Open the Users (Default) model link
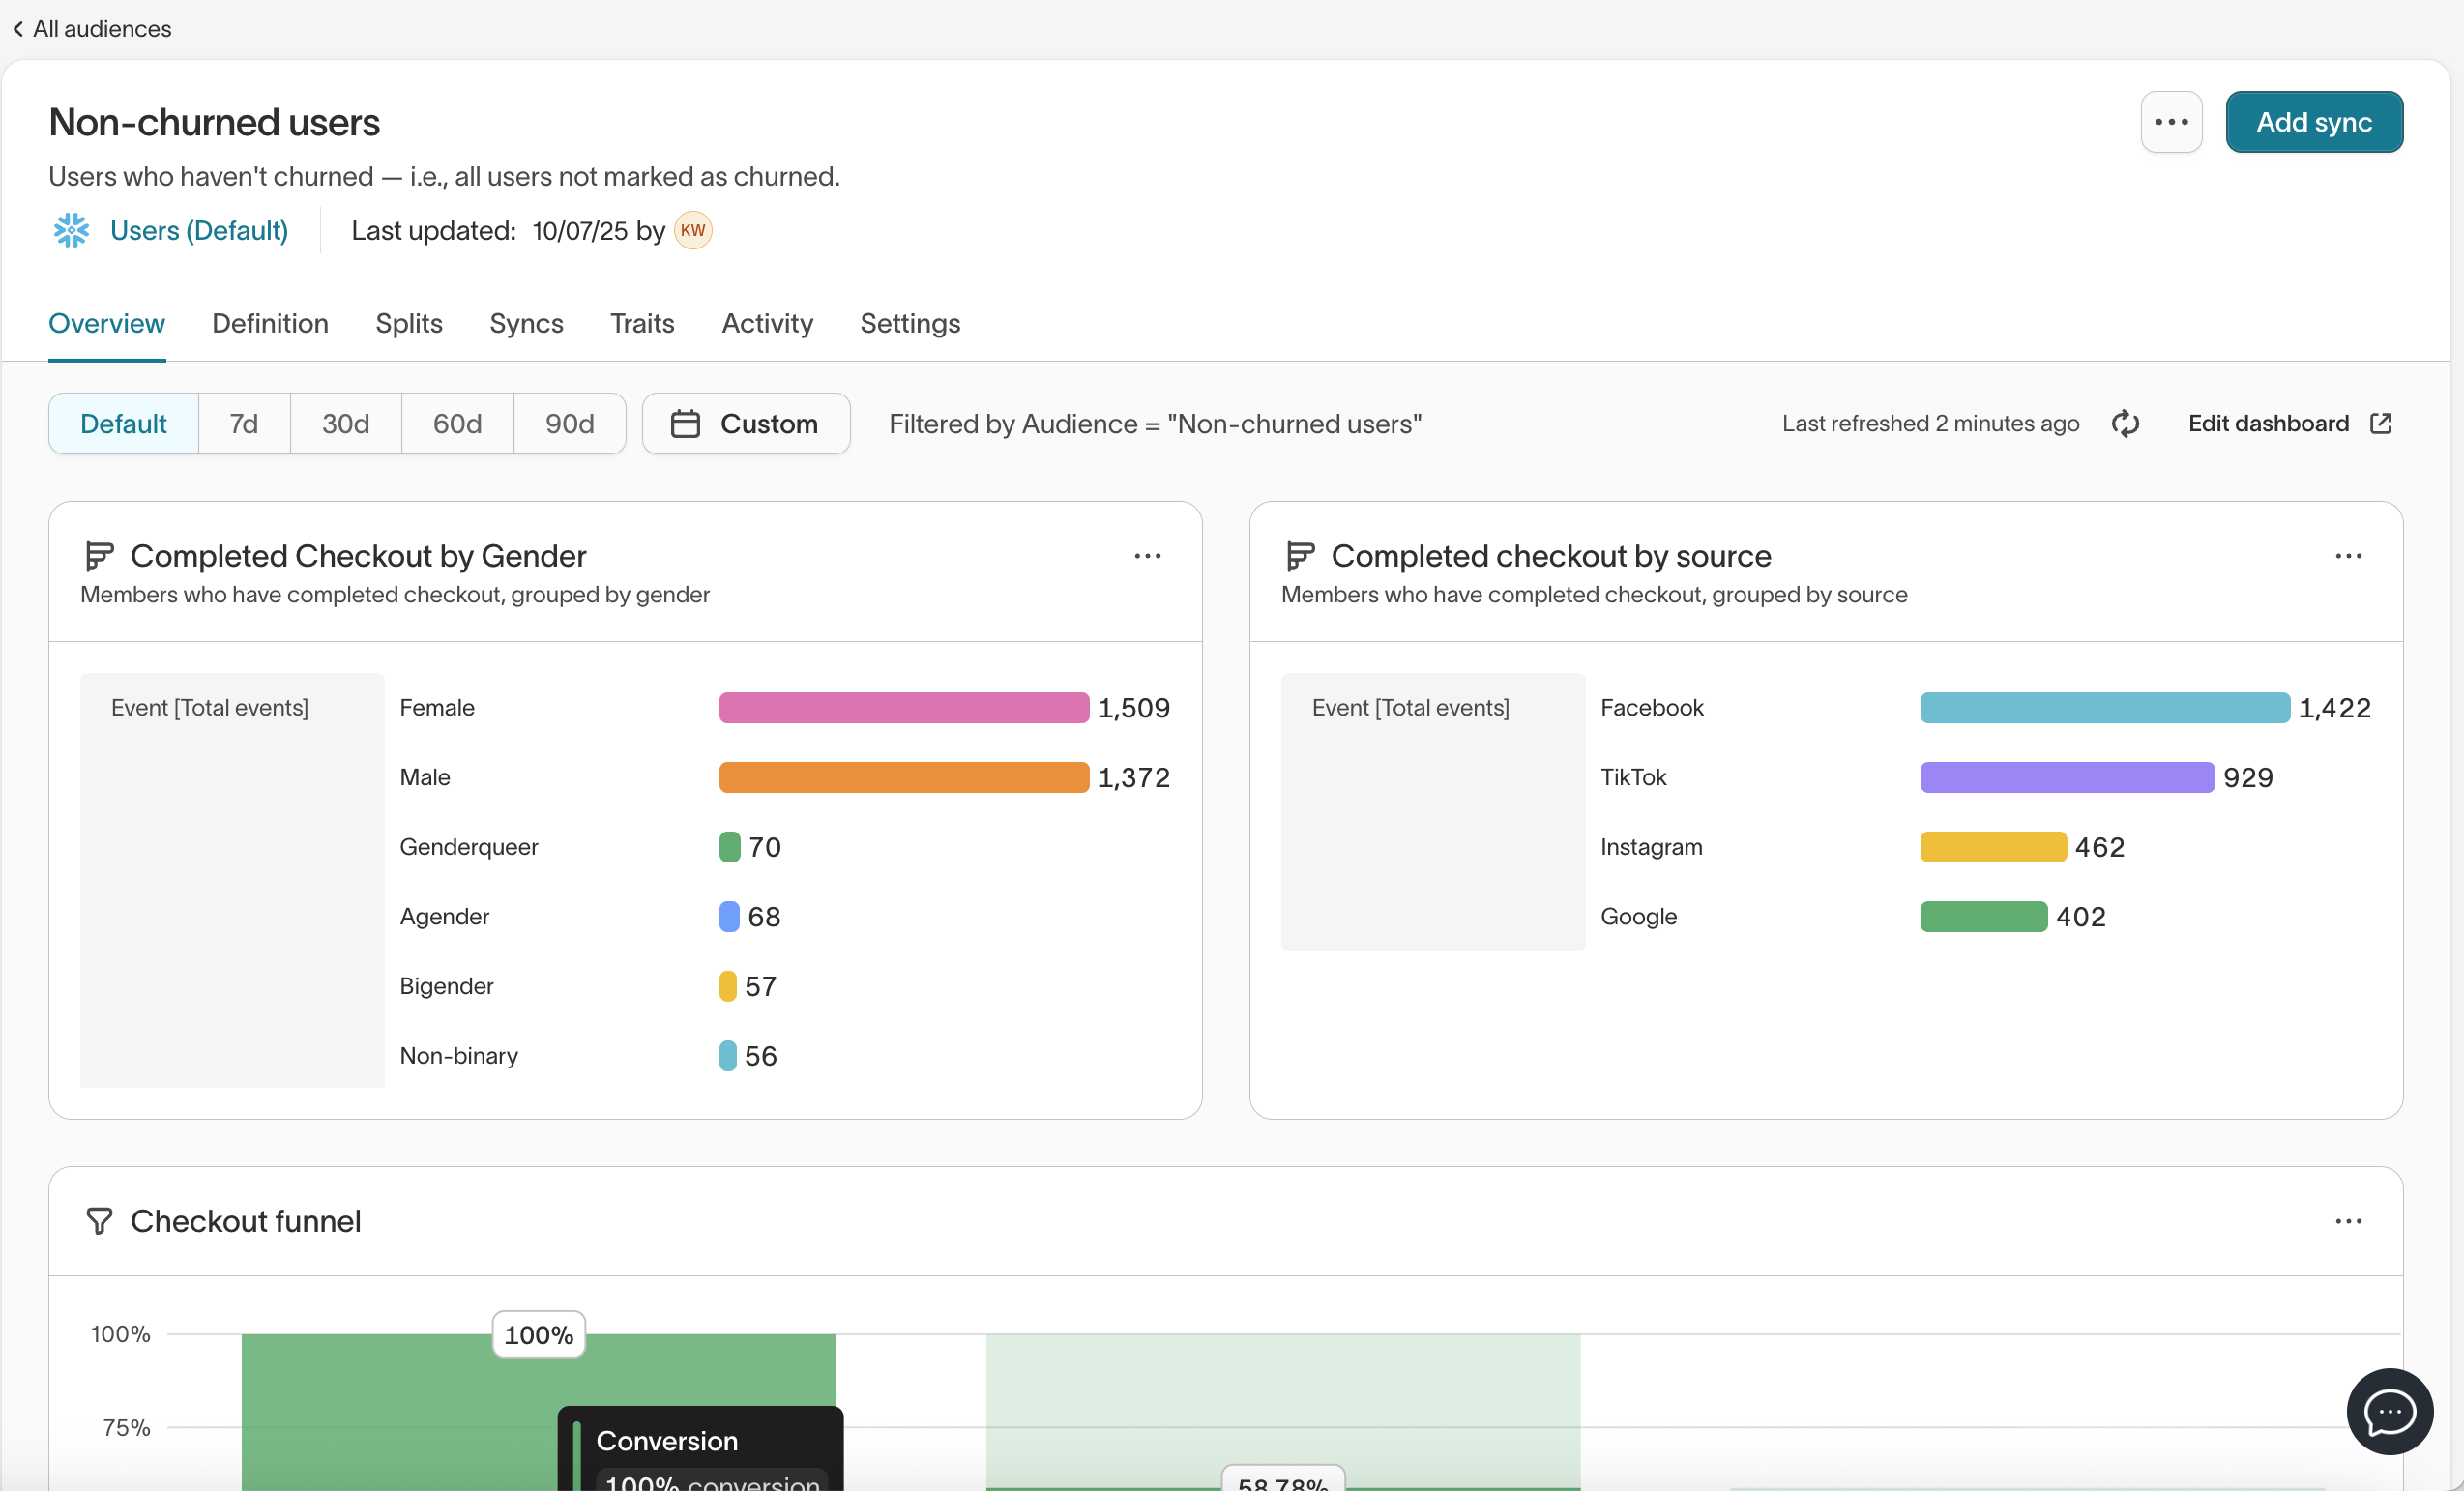 [x=199, y=231]
